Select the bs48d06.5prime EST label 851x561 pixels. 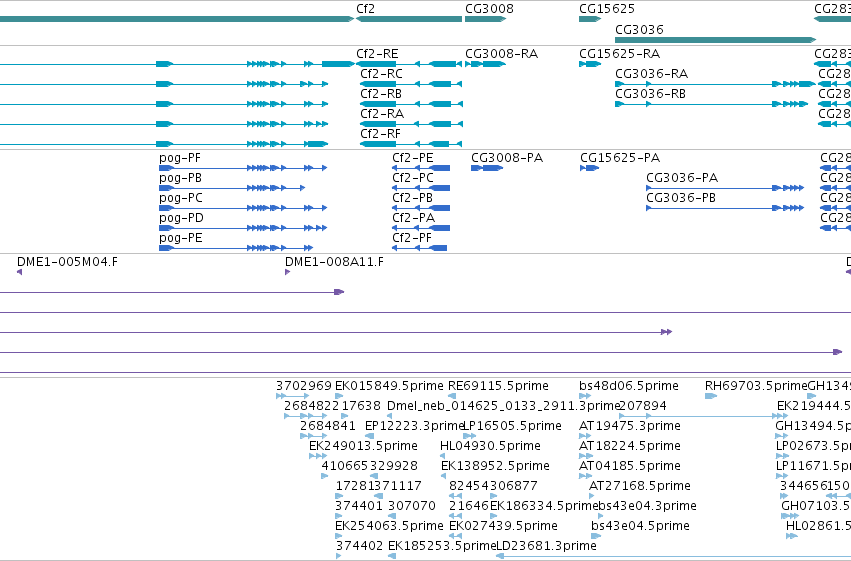click(x=629, y=386)
